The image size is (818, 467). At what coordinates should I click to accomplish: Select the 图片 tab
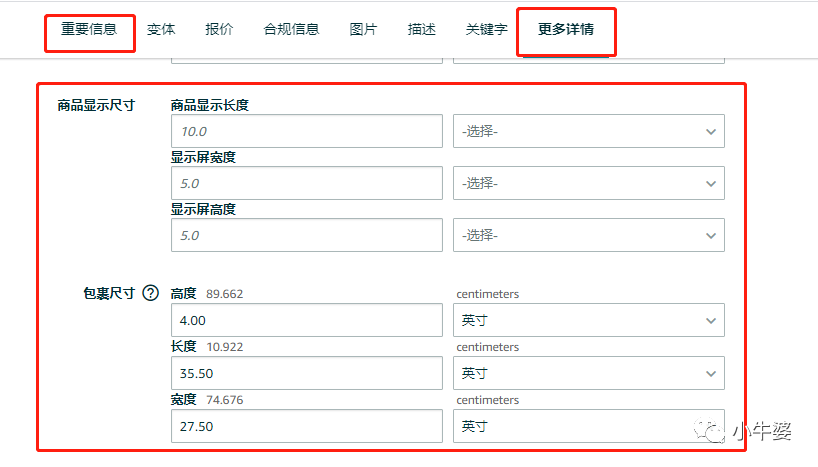(x=363, y=29)
